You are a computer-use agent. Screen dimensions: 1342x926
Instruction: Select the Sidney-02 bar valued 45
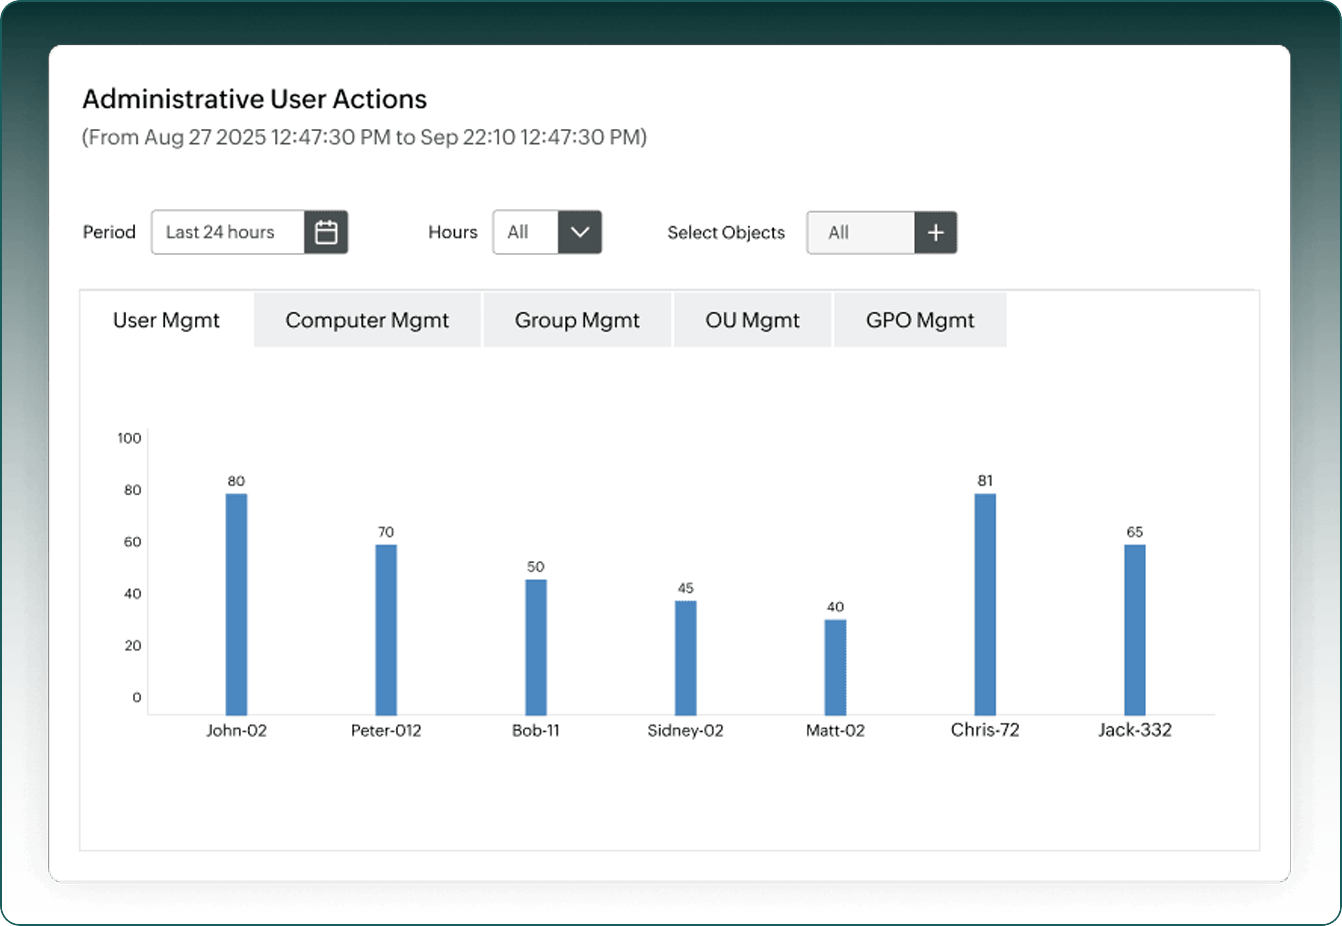pyautogui.click(x=686, y=658)
